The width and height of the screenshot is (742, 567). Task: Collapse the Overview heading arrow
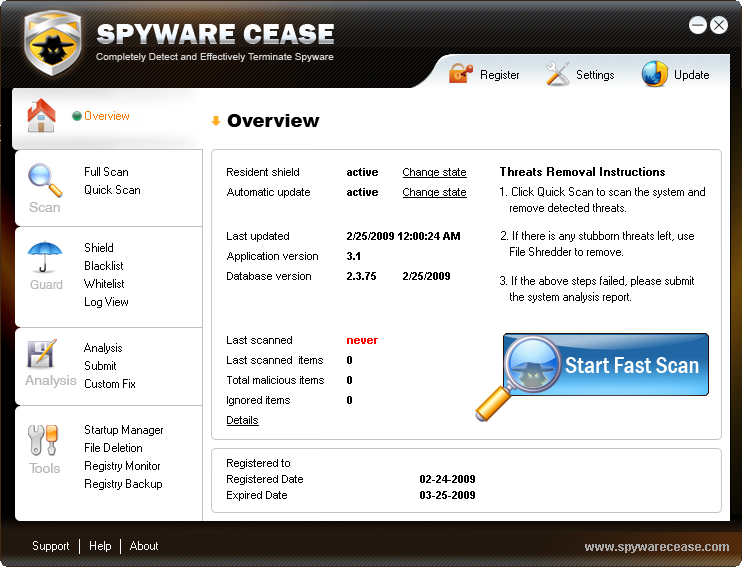click(215, 121)
